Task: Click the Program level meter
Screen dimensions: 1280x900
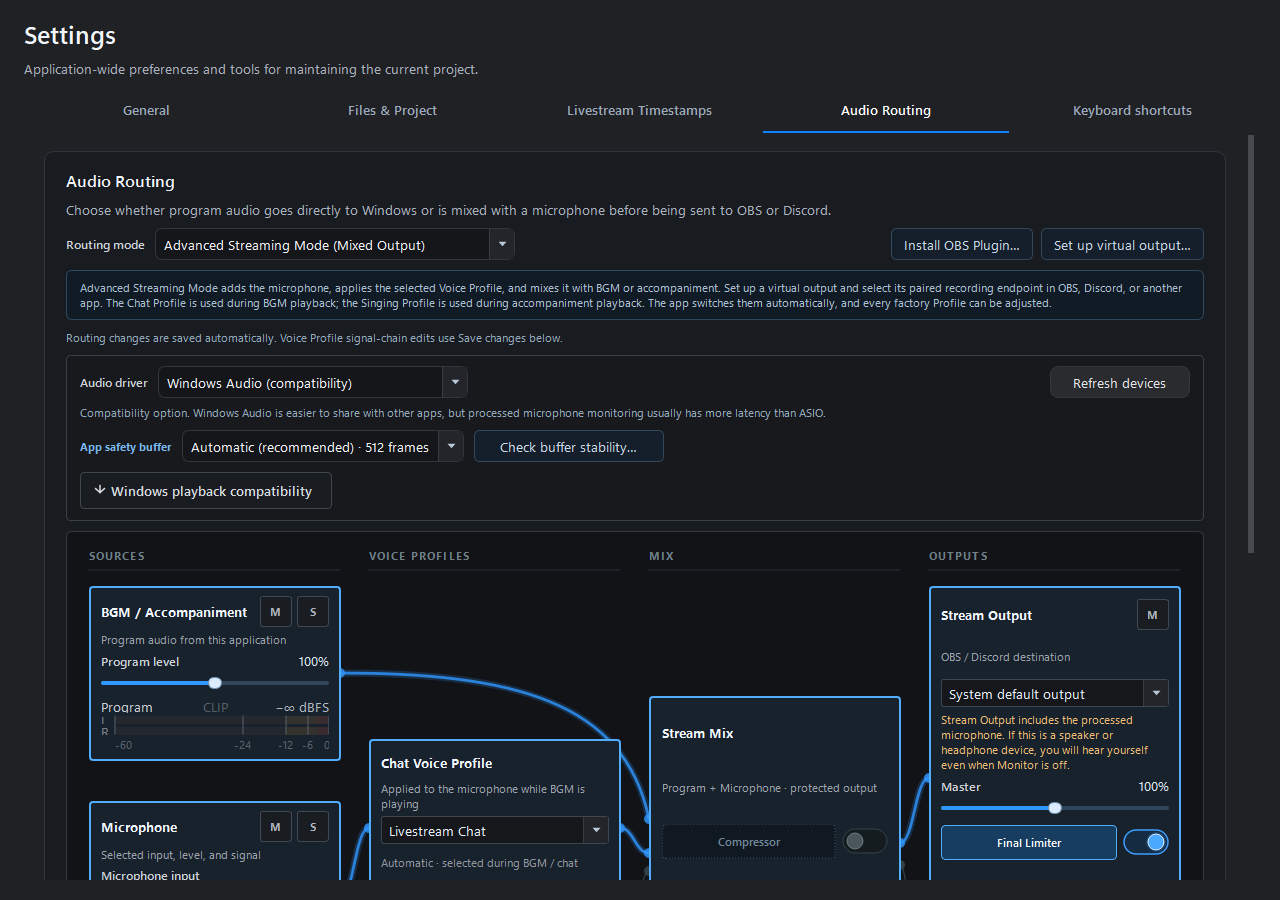Action: pyautogui.click(x=215, y=725)
